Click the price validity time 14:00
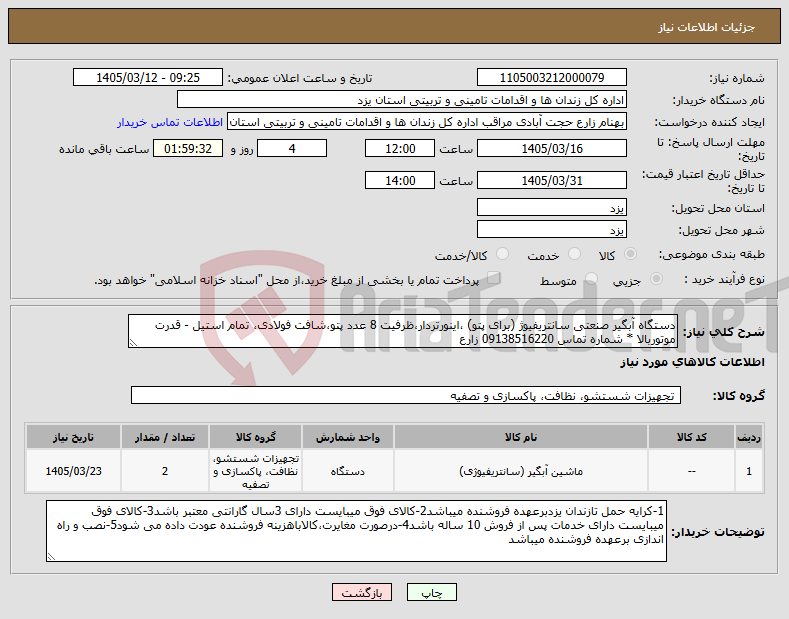Image resolution: width=789 pixels, height=619 pixels. pyautogui.click(x=400, y=180)
